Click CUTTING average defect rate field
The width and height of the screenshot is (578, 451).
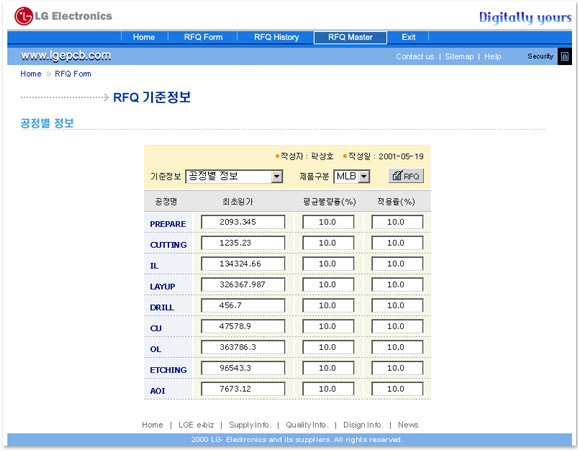point(328,243)
